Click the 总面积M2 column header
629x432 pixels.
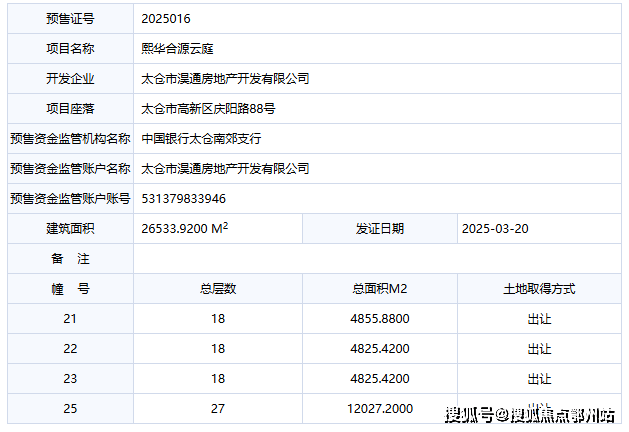tap(379, 289)
